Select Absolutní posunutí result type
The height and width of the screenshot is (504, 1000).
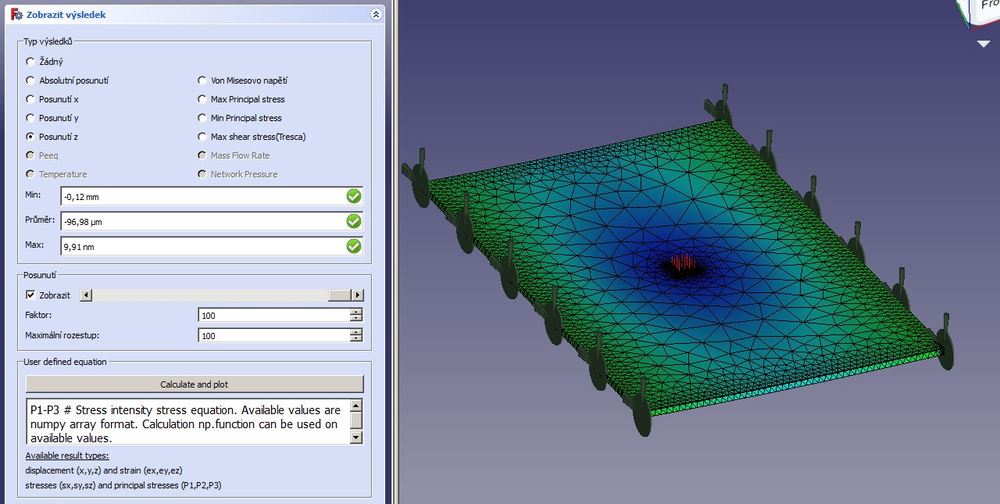click(x=30, y=81)
